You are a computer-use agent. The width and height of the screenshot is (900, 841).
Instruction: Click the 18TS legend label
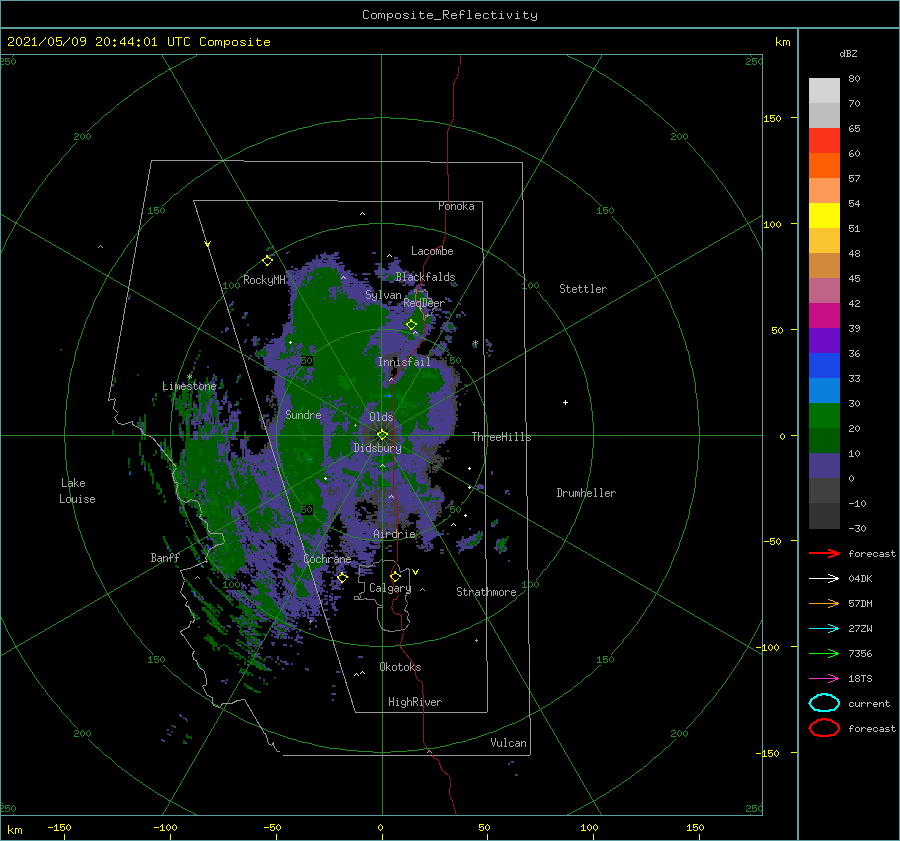(x=860, y=679)
